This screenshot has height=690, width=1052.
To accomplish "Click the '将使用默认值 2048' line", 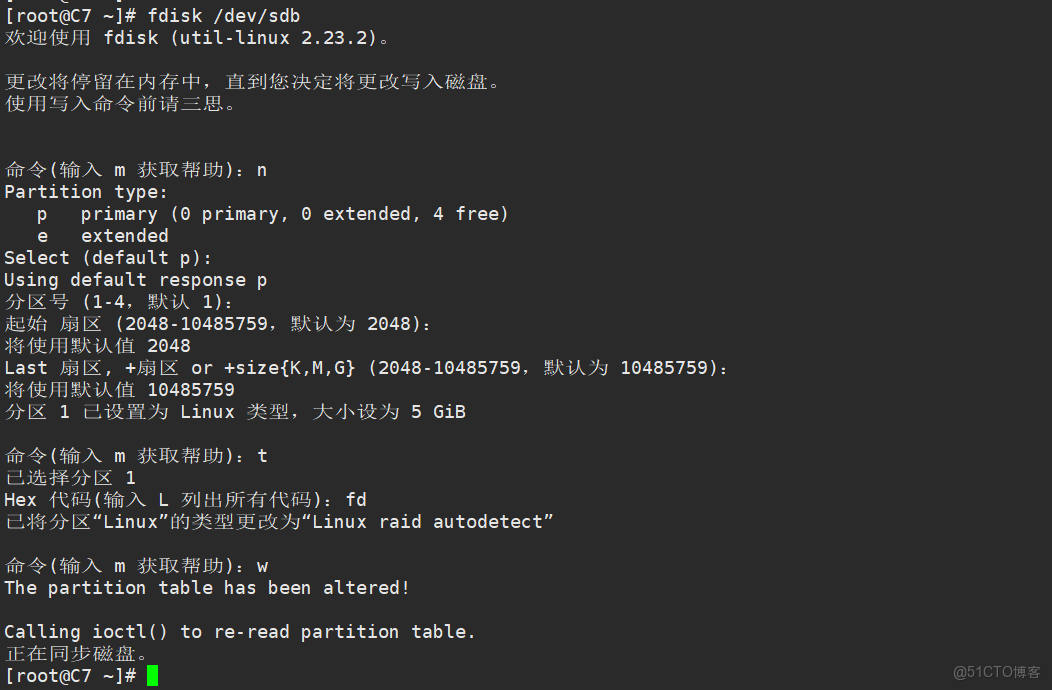I will [x=97, y=346].
